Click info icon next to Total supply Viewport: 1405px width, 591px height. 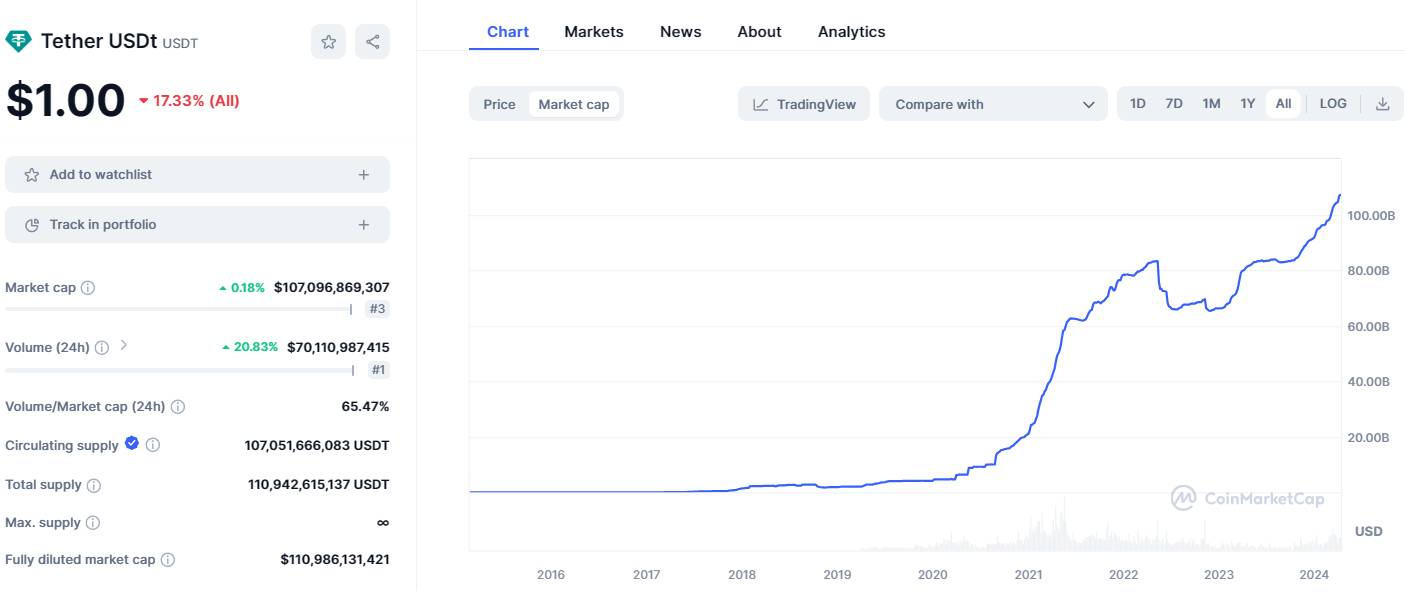pyautogui.click(x=94, y=485)
